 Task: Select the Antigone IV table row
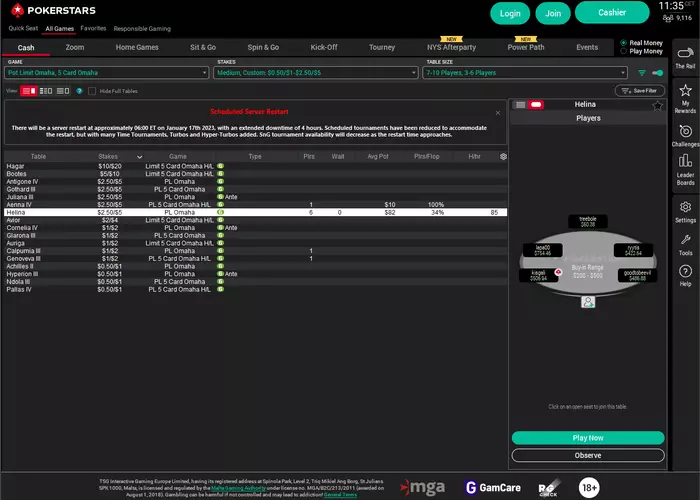pos(255,182)
